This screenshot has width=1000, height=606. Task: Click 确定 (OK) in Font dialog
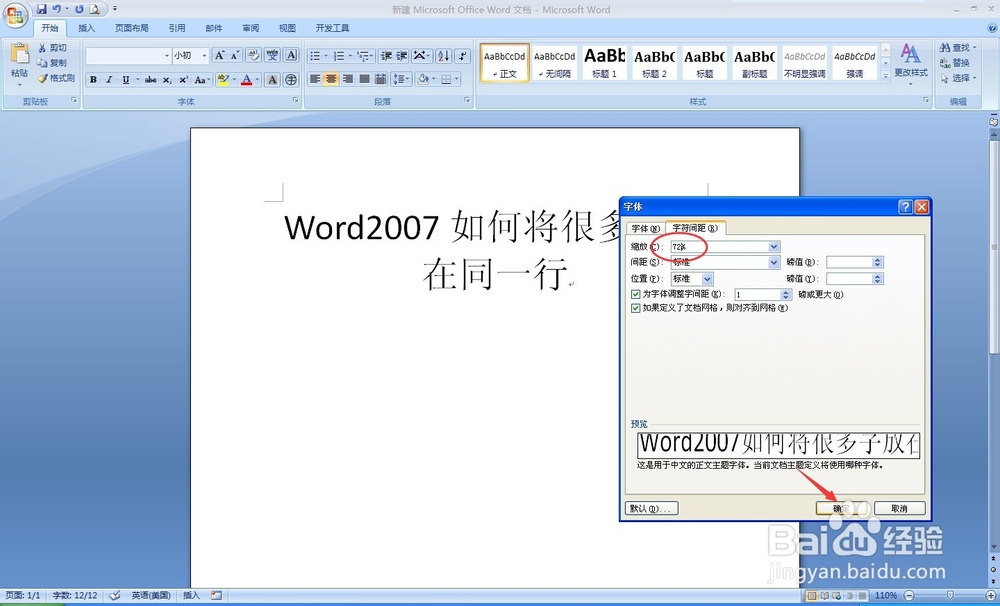[841, 508]
